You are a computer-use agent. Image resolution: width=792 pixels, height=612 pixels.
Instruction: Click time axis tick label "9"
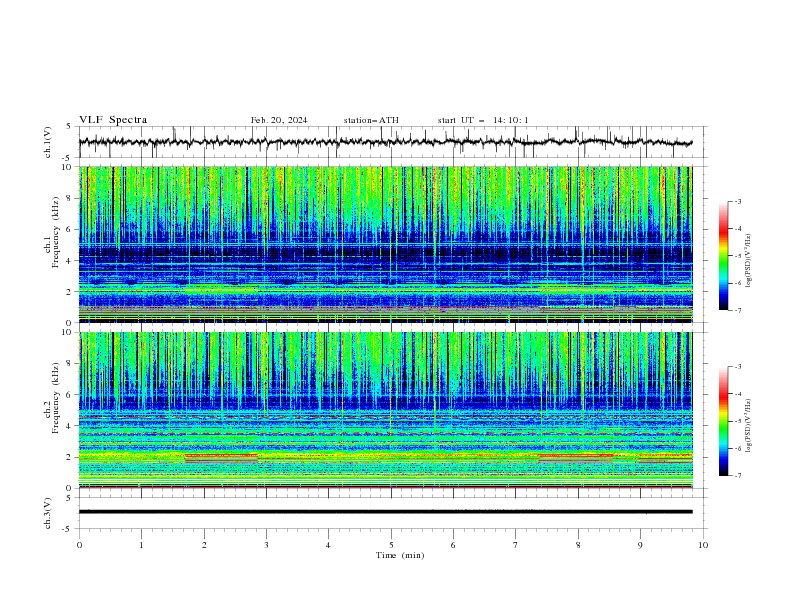[x=640, y=545]
